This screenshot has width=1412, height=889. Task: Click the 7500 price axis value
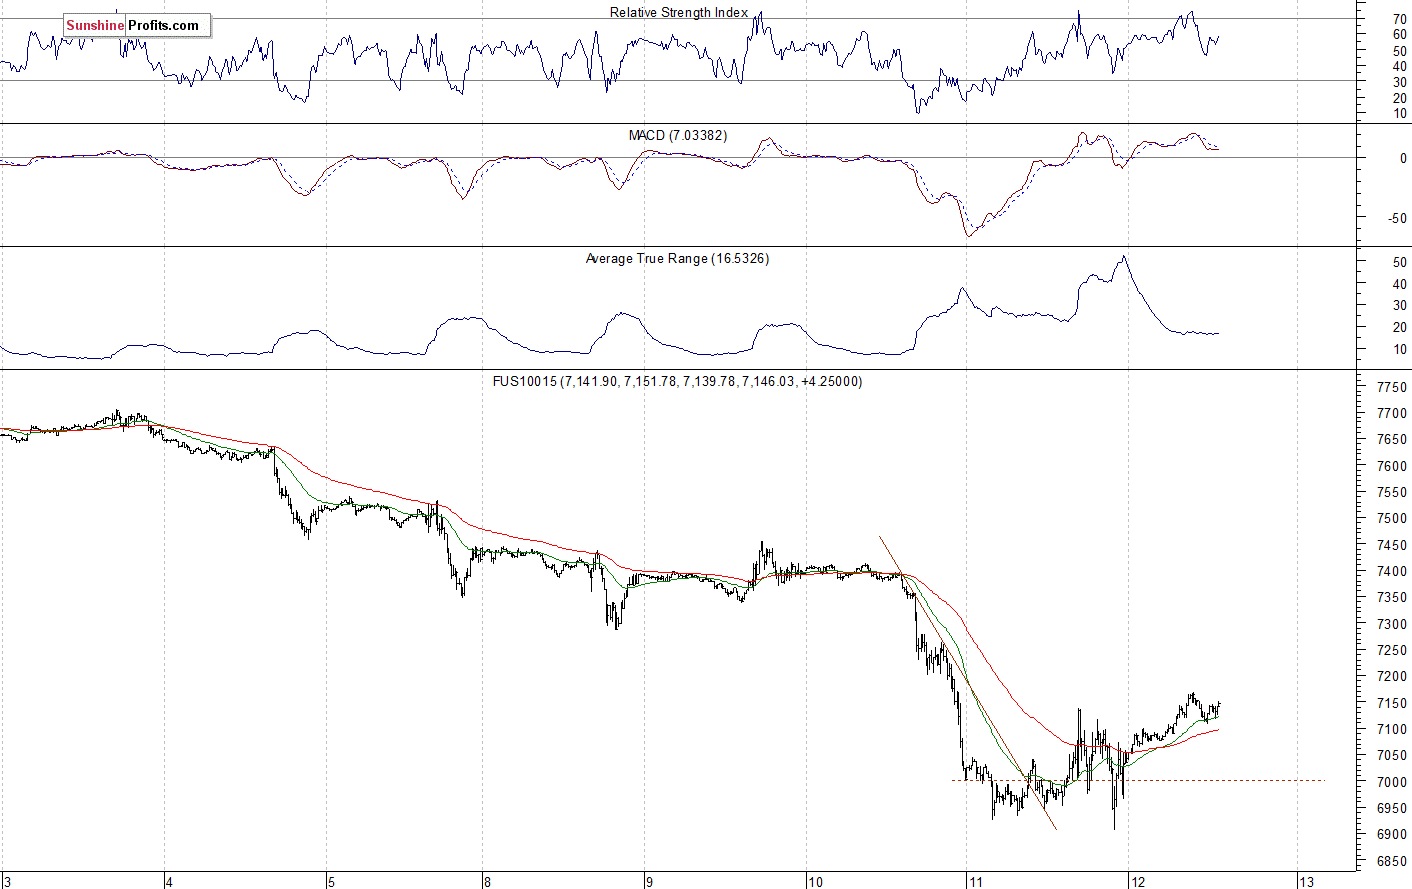[x=1391, y=519]
